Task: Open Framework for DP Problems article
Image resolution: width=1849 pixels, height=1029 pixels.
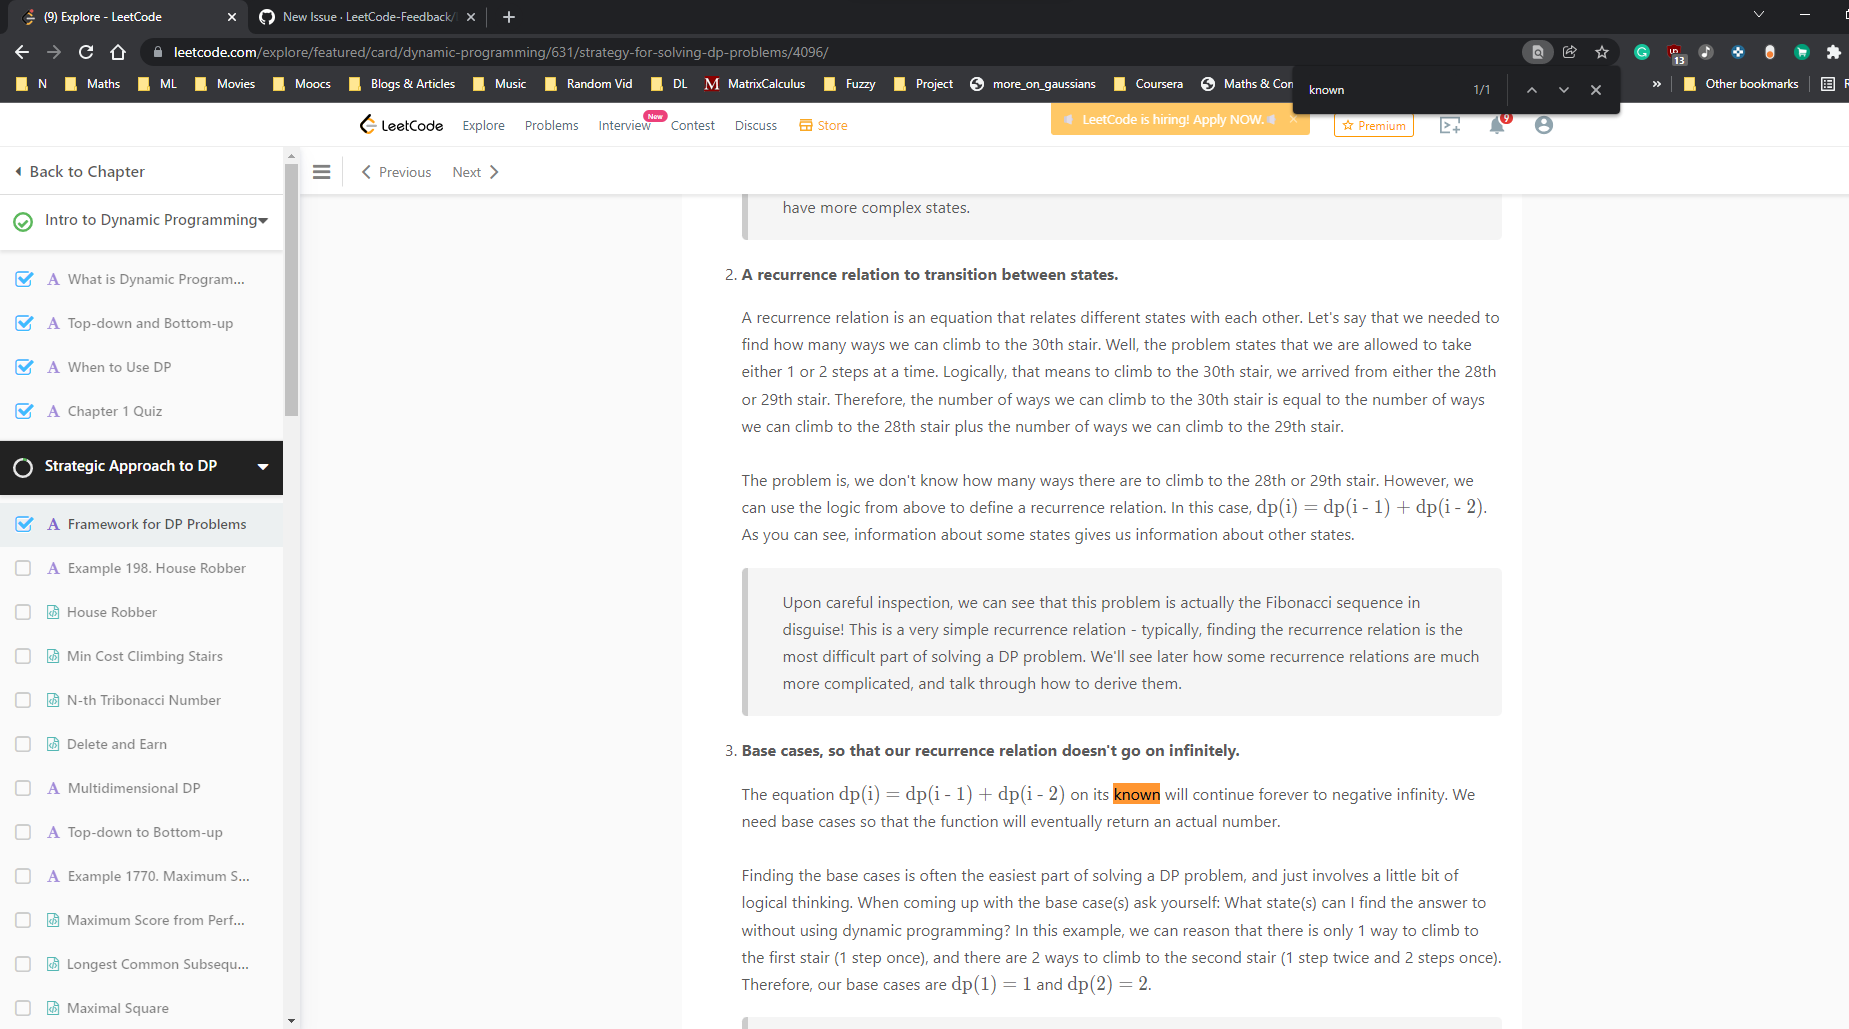Action: click(x=157, y=524)
